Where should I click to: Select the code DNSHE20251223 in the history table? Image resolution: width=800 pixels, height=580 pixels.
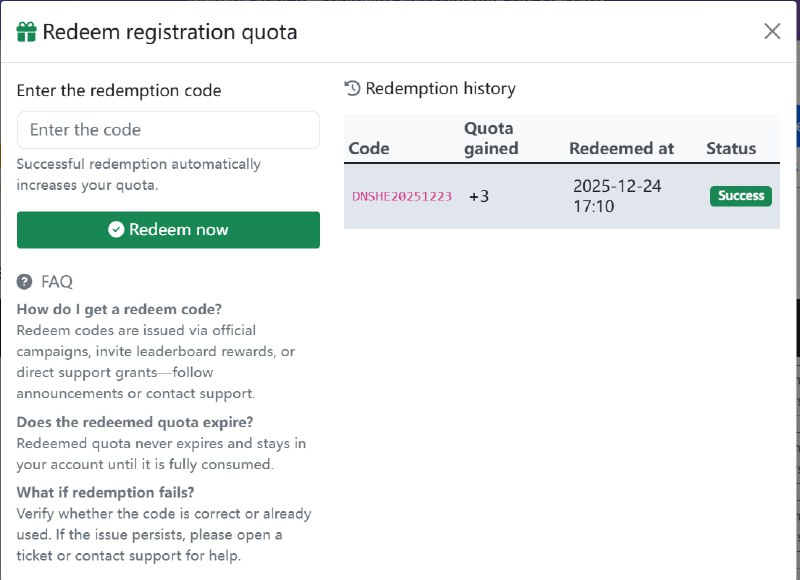click(x=400, y=196)
